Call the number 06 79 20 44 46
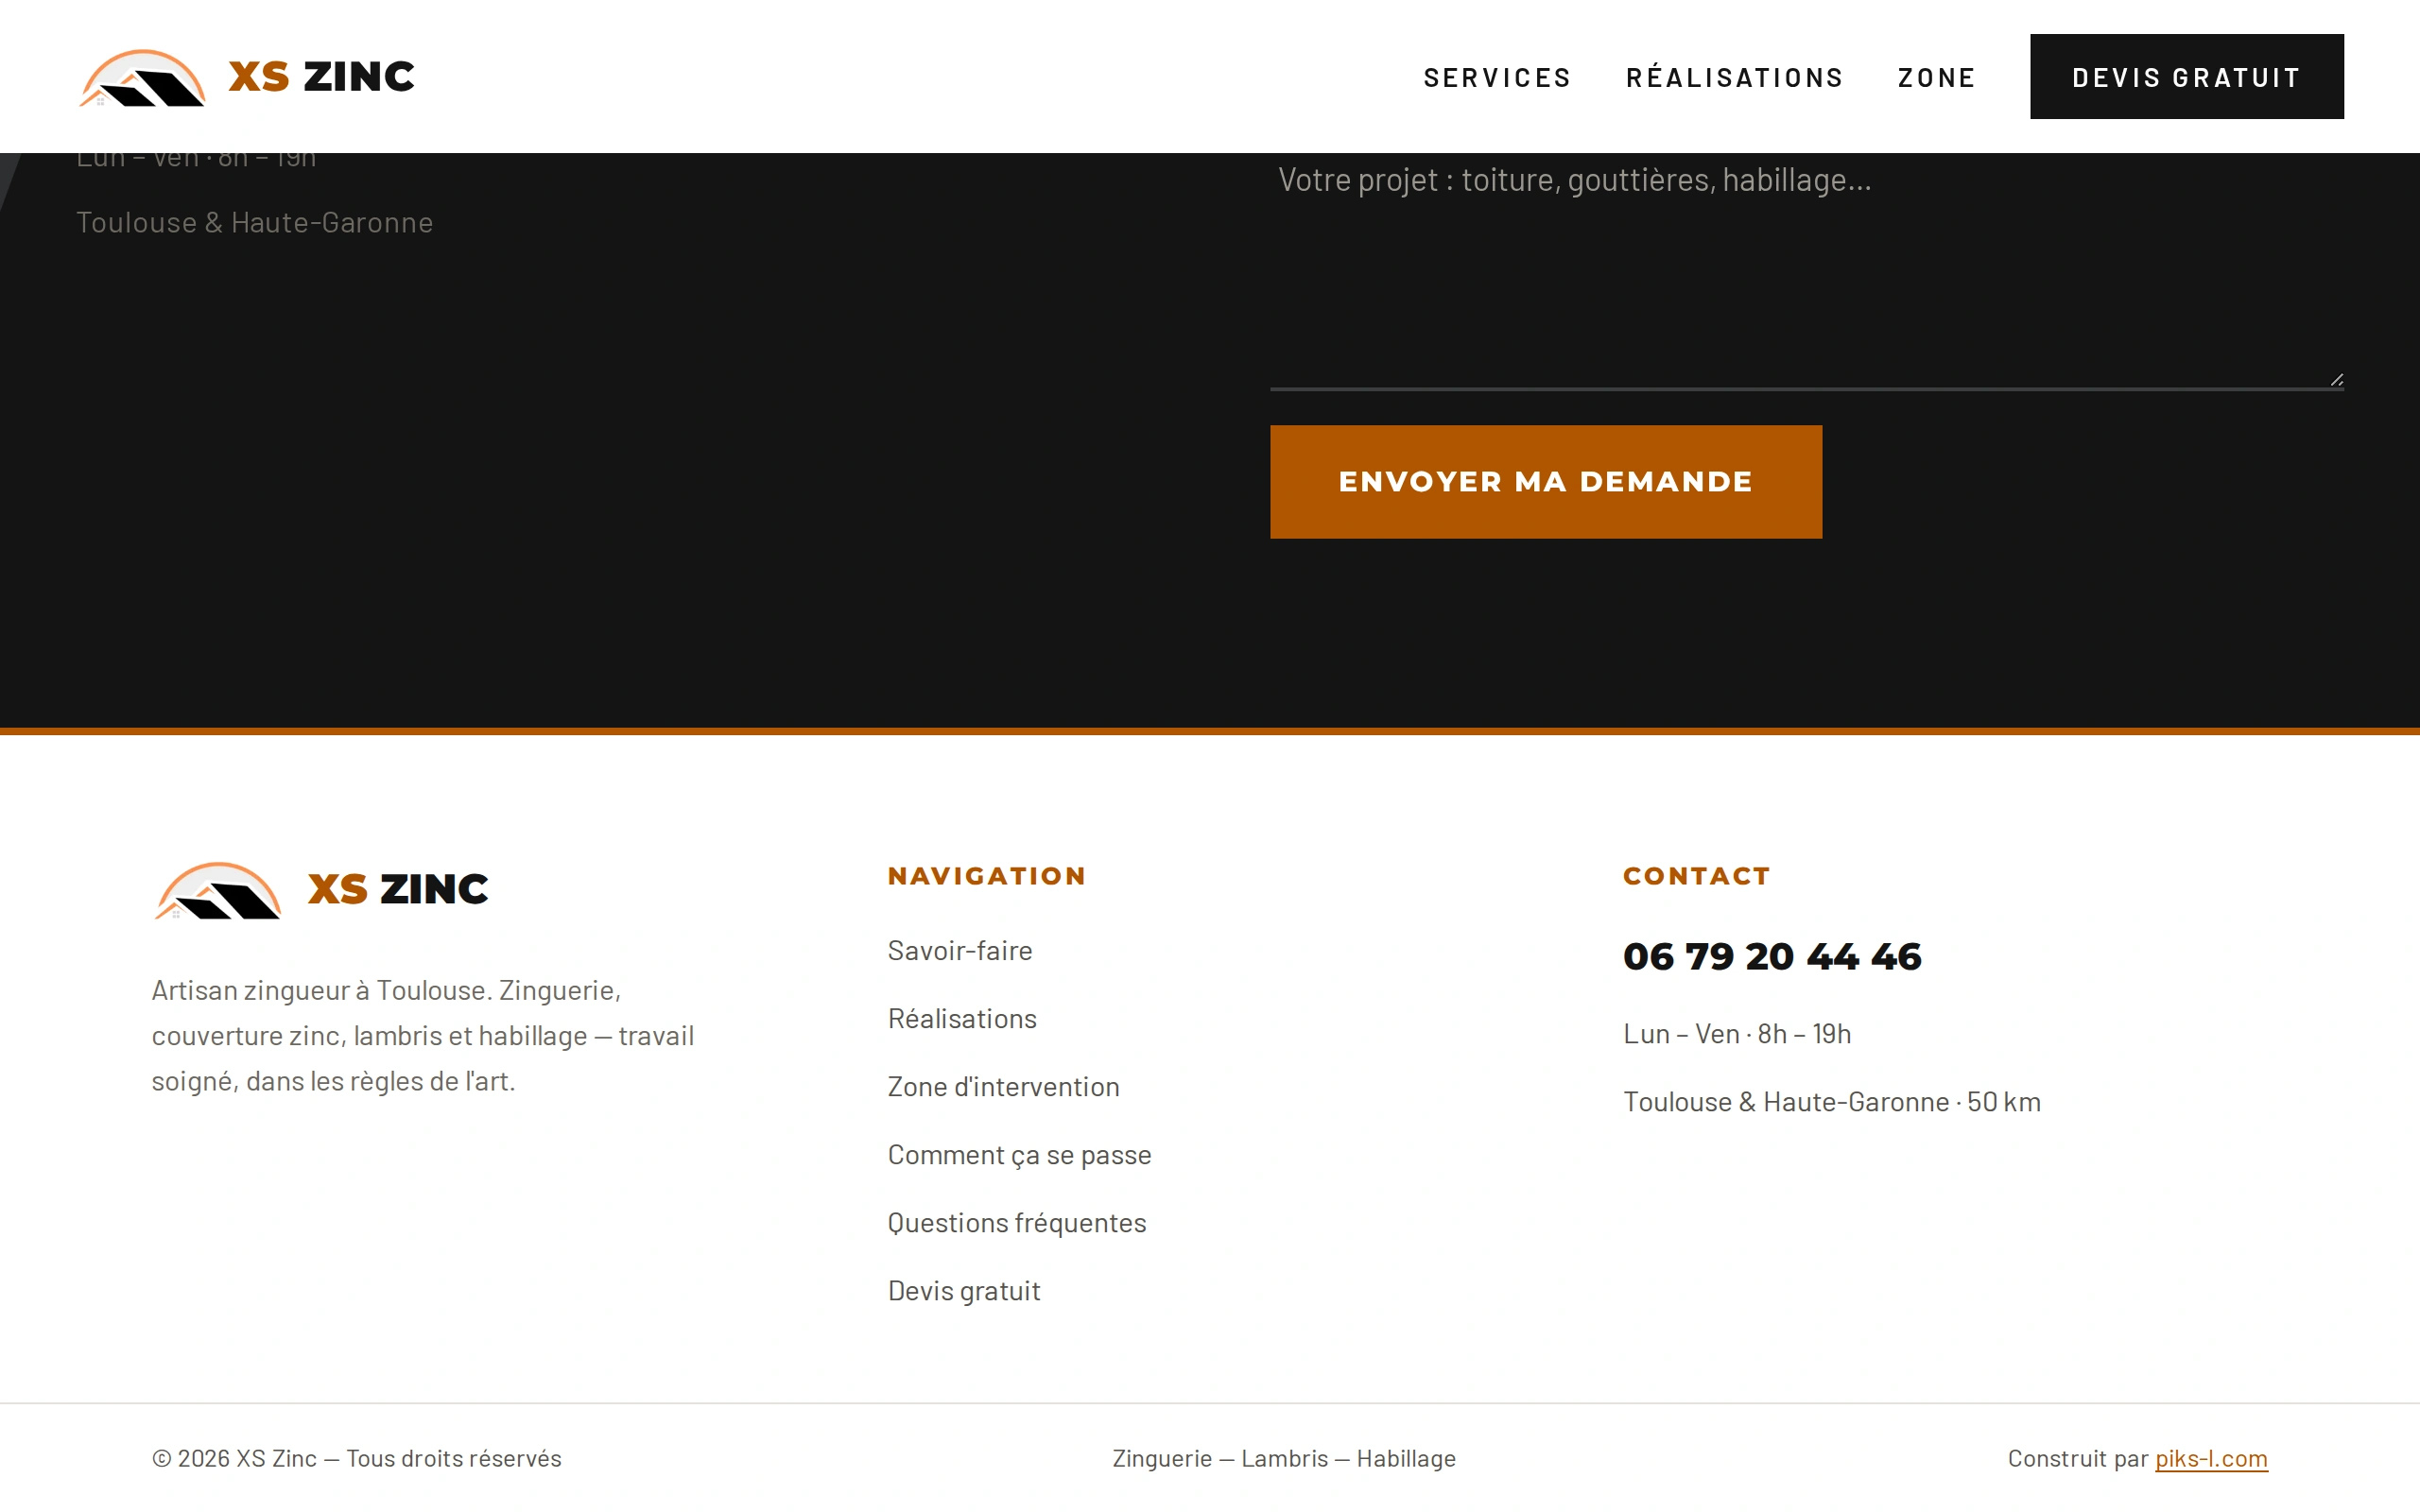Image resolution: width=2420 pixels, height=1512 pixels. pos(1772,956)
